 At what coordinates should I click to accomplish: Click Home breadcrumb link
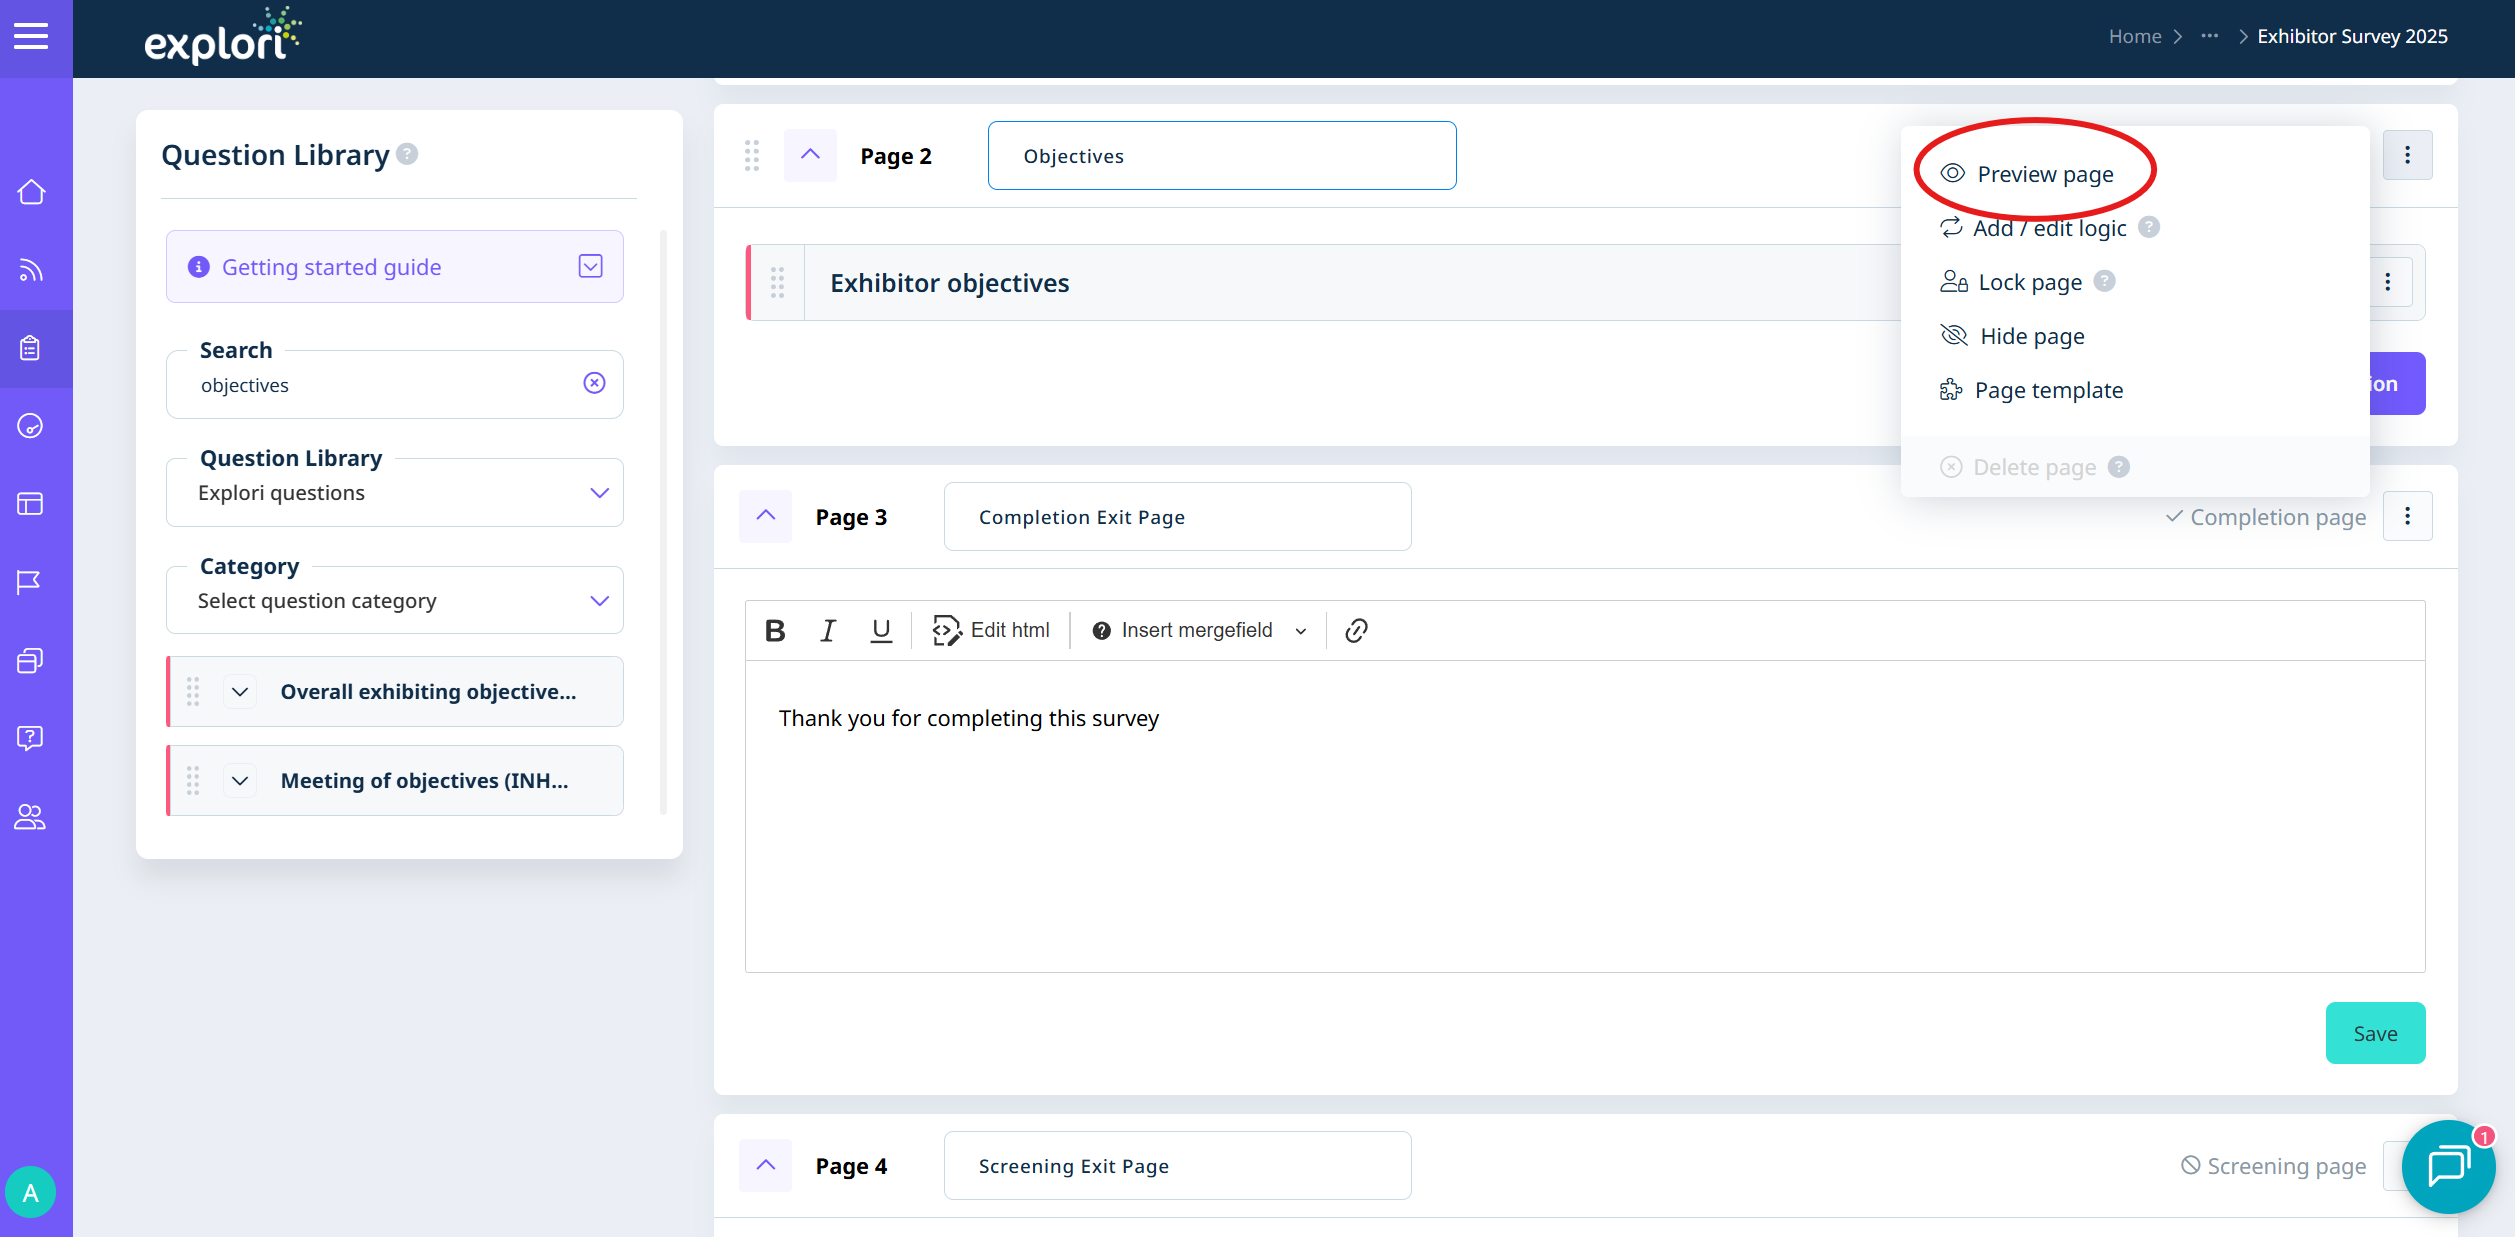click(x=2134, y=37)
